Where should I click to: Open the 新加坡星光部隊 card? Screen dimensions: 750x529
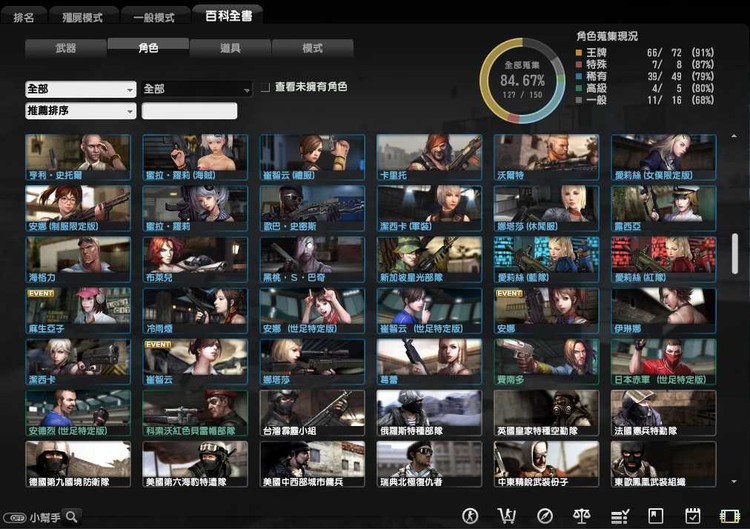coord(430,259)
